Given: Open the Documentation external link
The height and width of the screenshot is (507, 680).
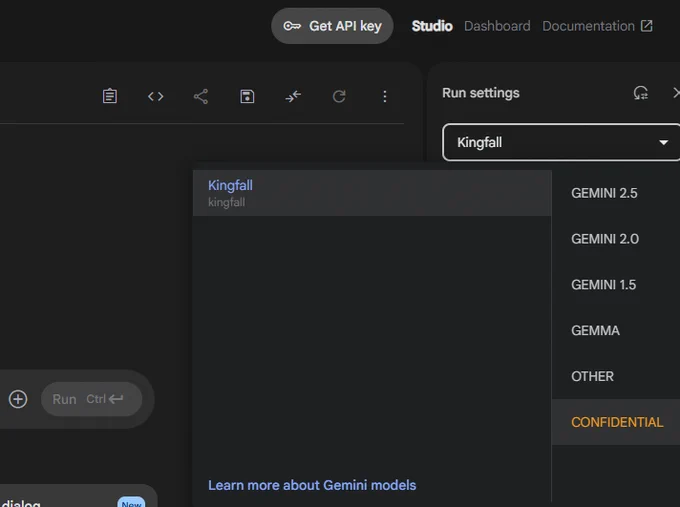Looking at the screenshot, I should pos(597,26).
